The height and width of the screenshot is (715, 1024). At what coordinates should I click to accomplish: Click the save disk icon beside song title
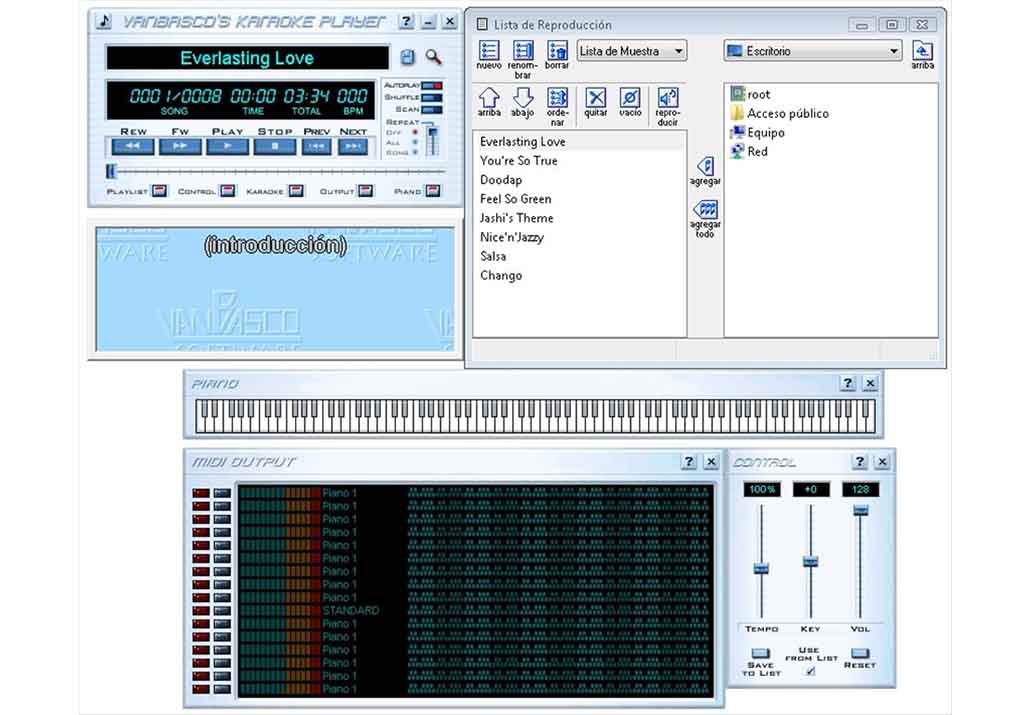click(x=407, y=57)
